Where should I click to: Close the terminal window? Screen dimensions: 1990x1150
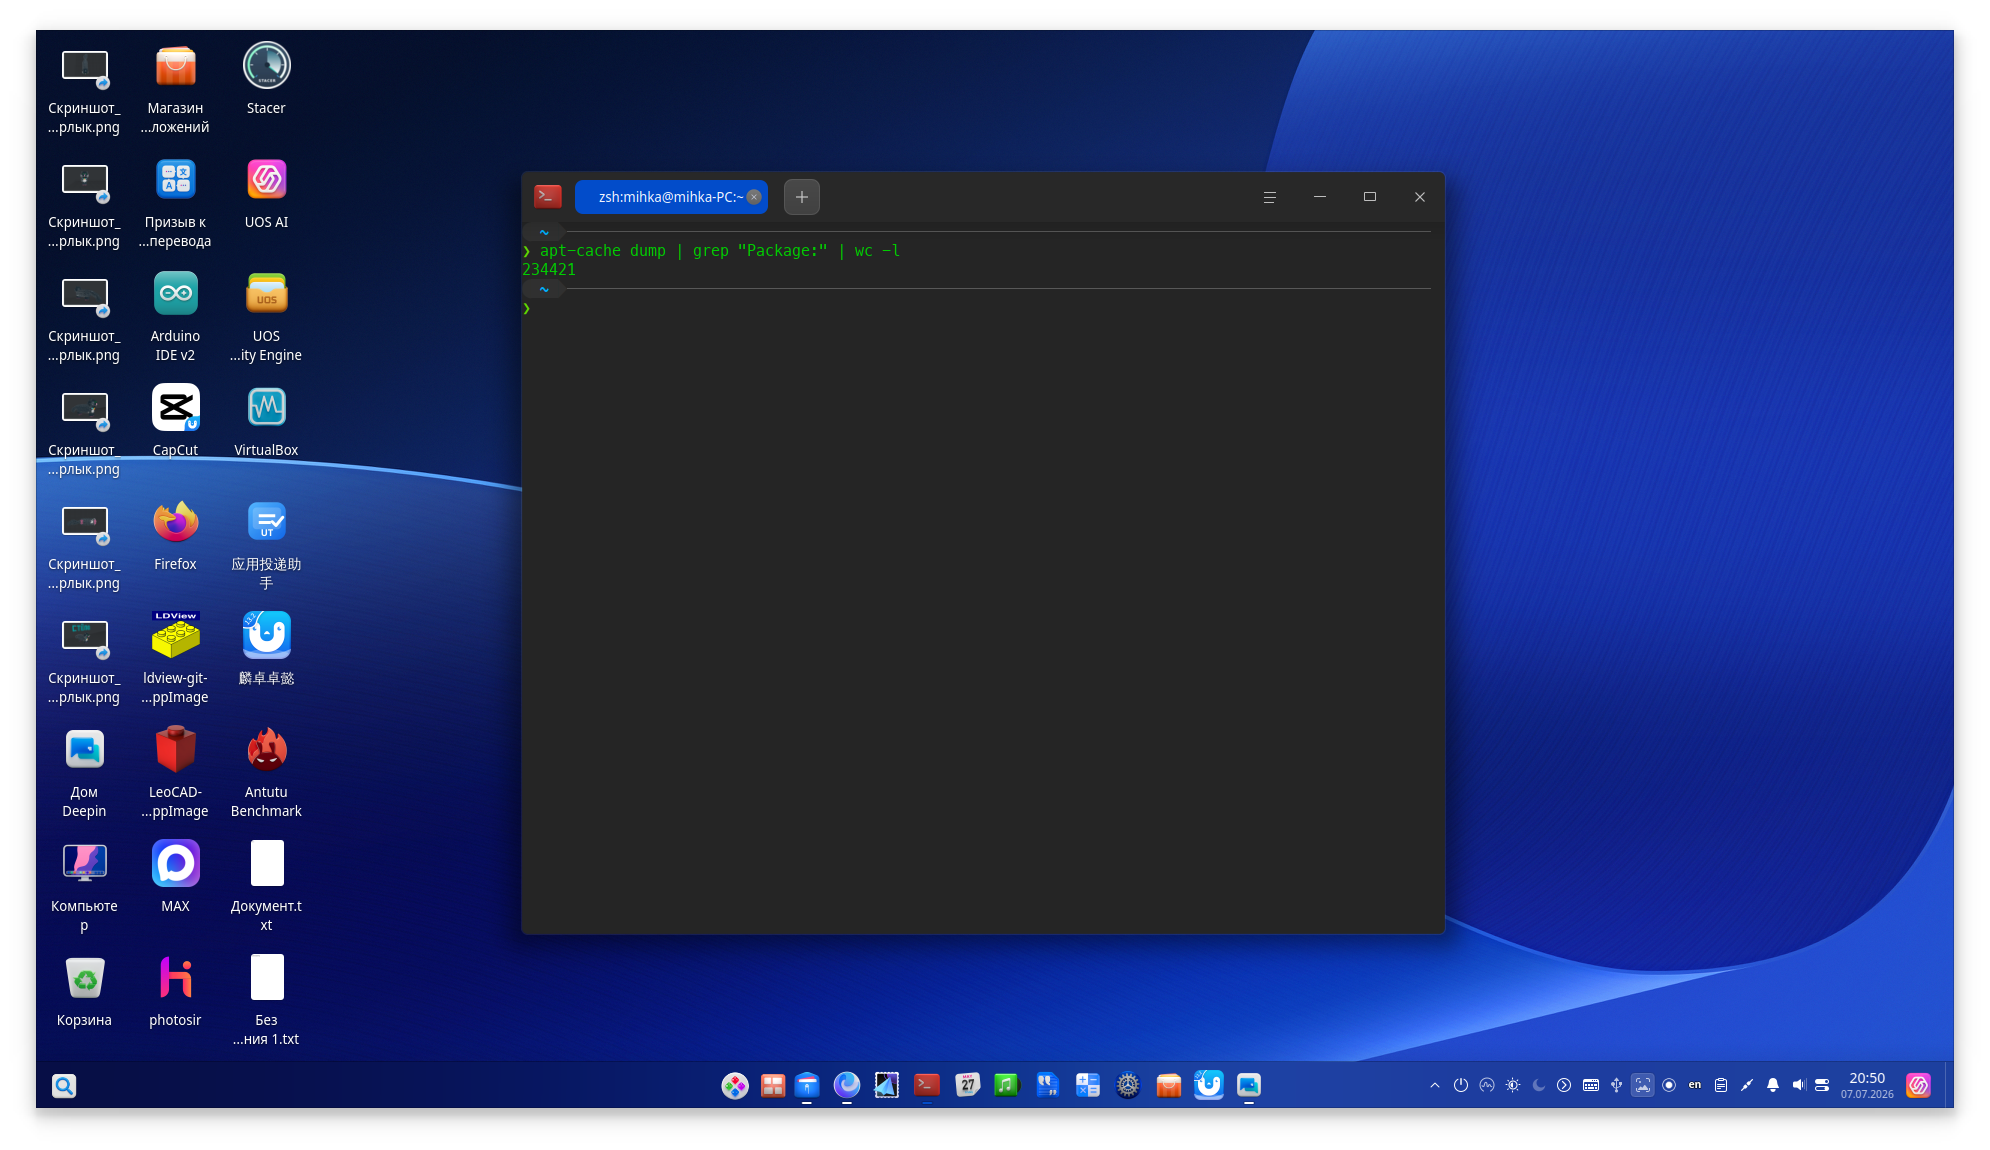click(1420, 197)
